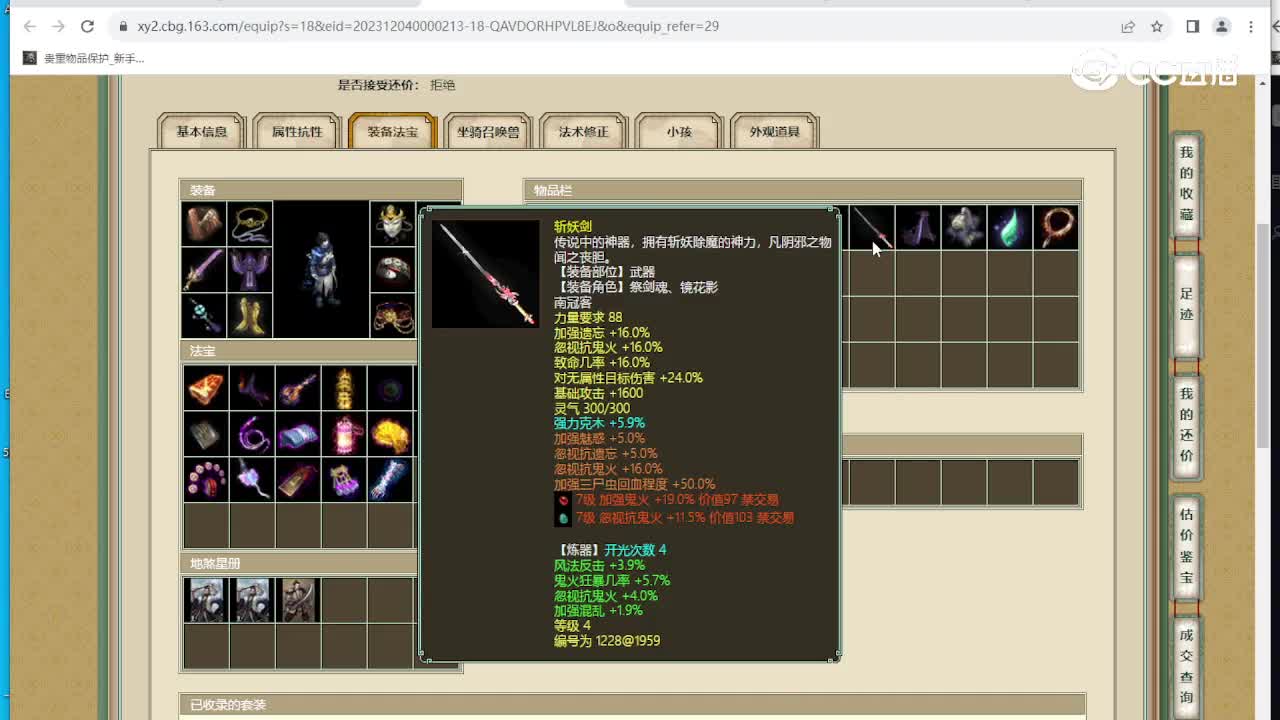This screenshot has width=1280, height=720.
Task: Click the lavender whisk 法宝 icon
Action: point(252,480)
